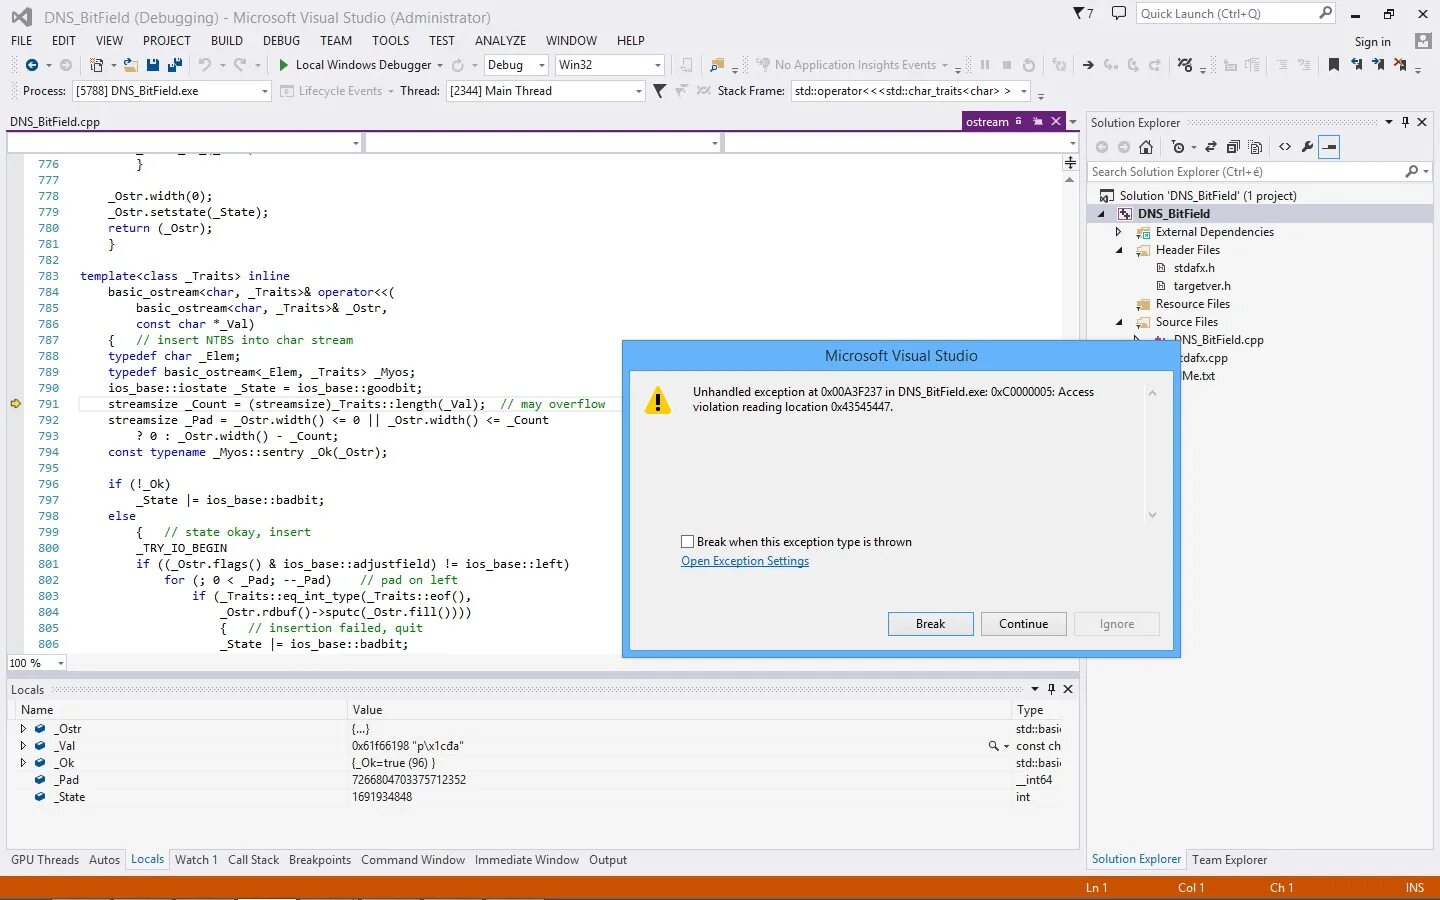The height and width of the screenshot is (900, 1440).
Task: Select stdafx.h in Solution Explorer
Action: [x=1194, y=268]
